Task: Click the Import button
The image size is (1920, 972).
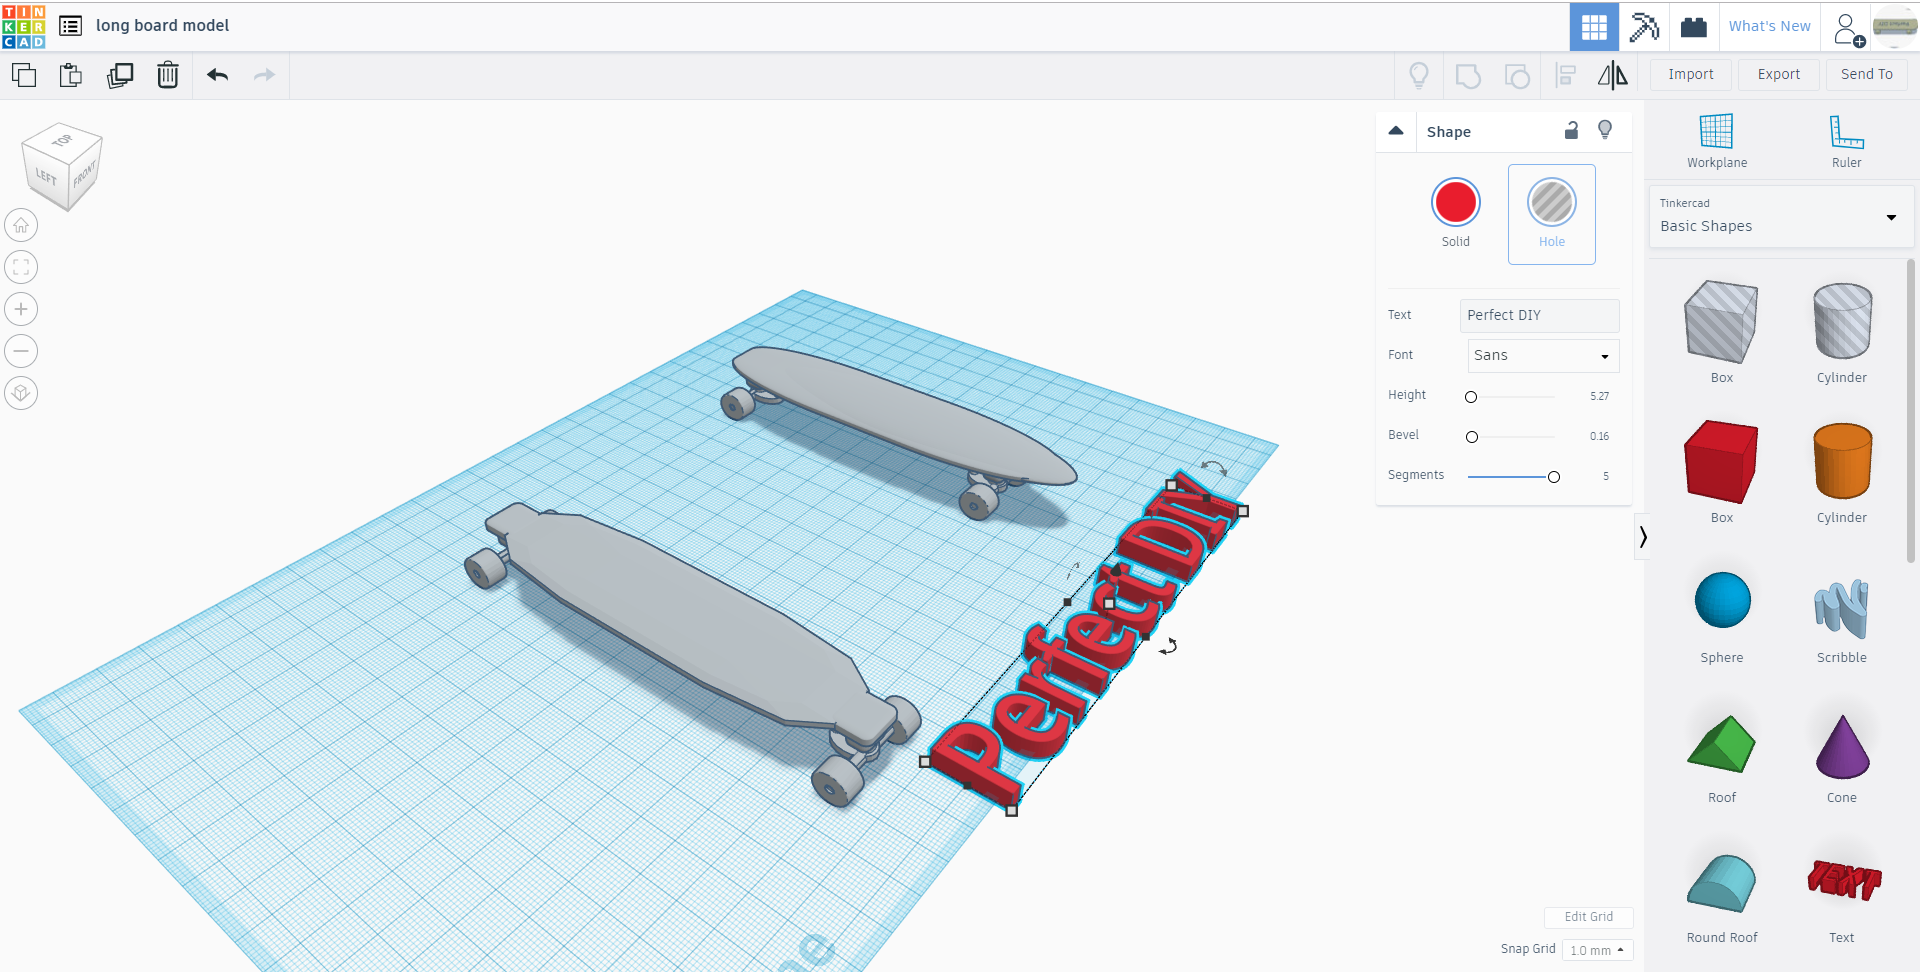Action: click(x=1691, y=75)
